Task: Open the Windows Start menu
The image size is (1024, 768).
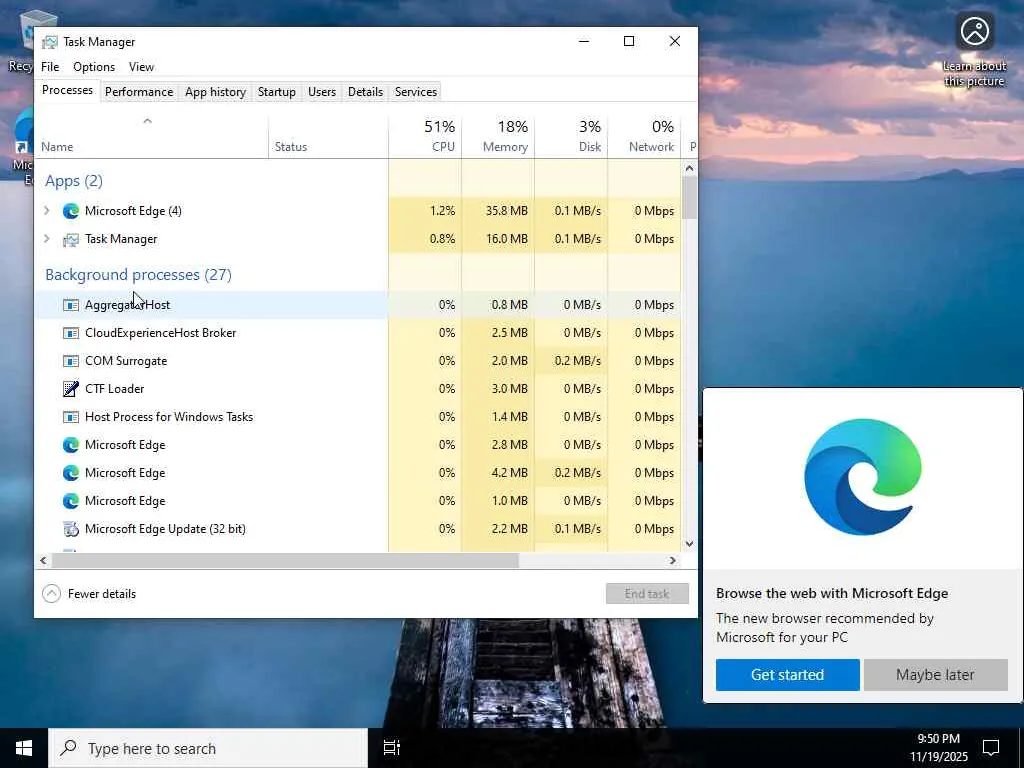Action: coord(24,748)
